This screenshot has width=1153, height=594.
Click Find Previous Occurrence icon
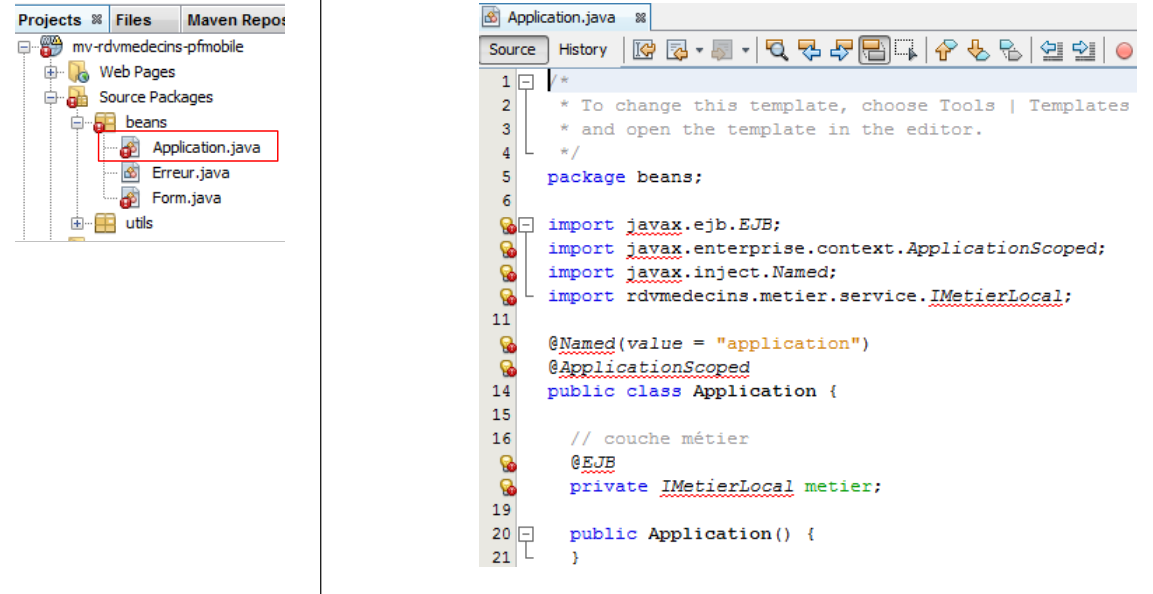coord(809,50)
